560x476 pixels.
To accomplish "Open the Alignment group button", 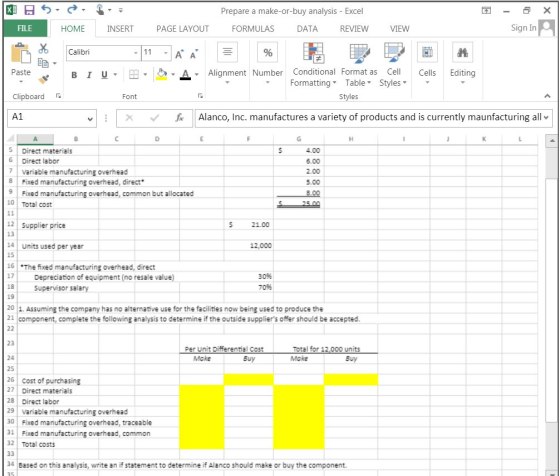I will (x=227, y=63).
